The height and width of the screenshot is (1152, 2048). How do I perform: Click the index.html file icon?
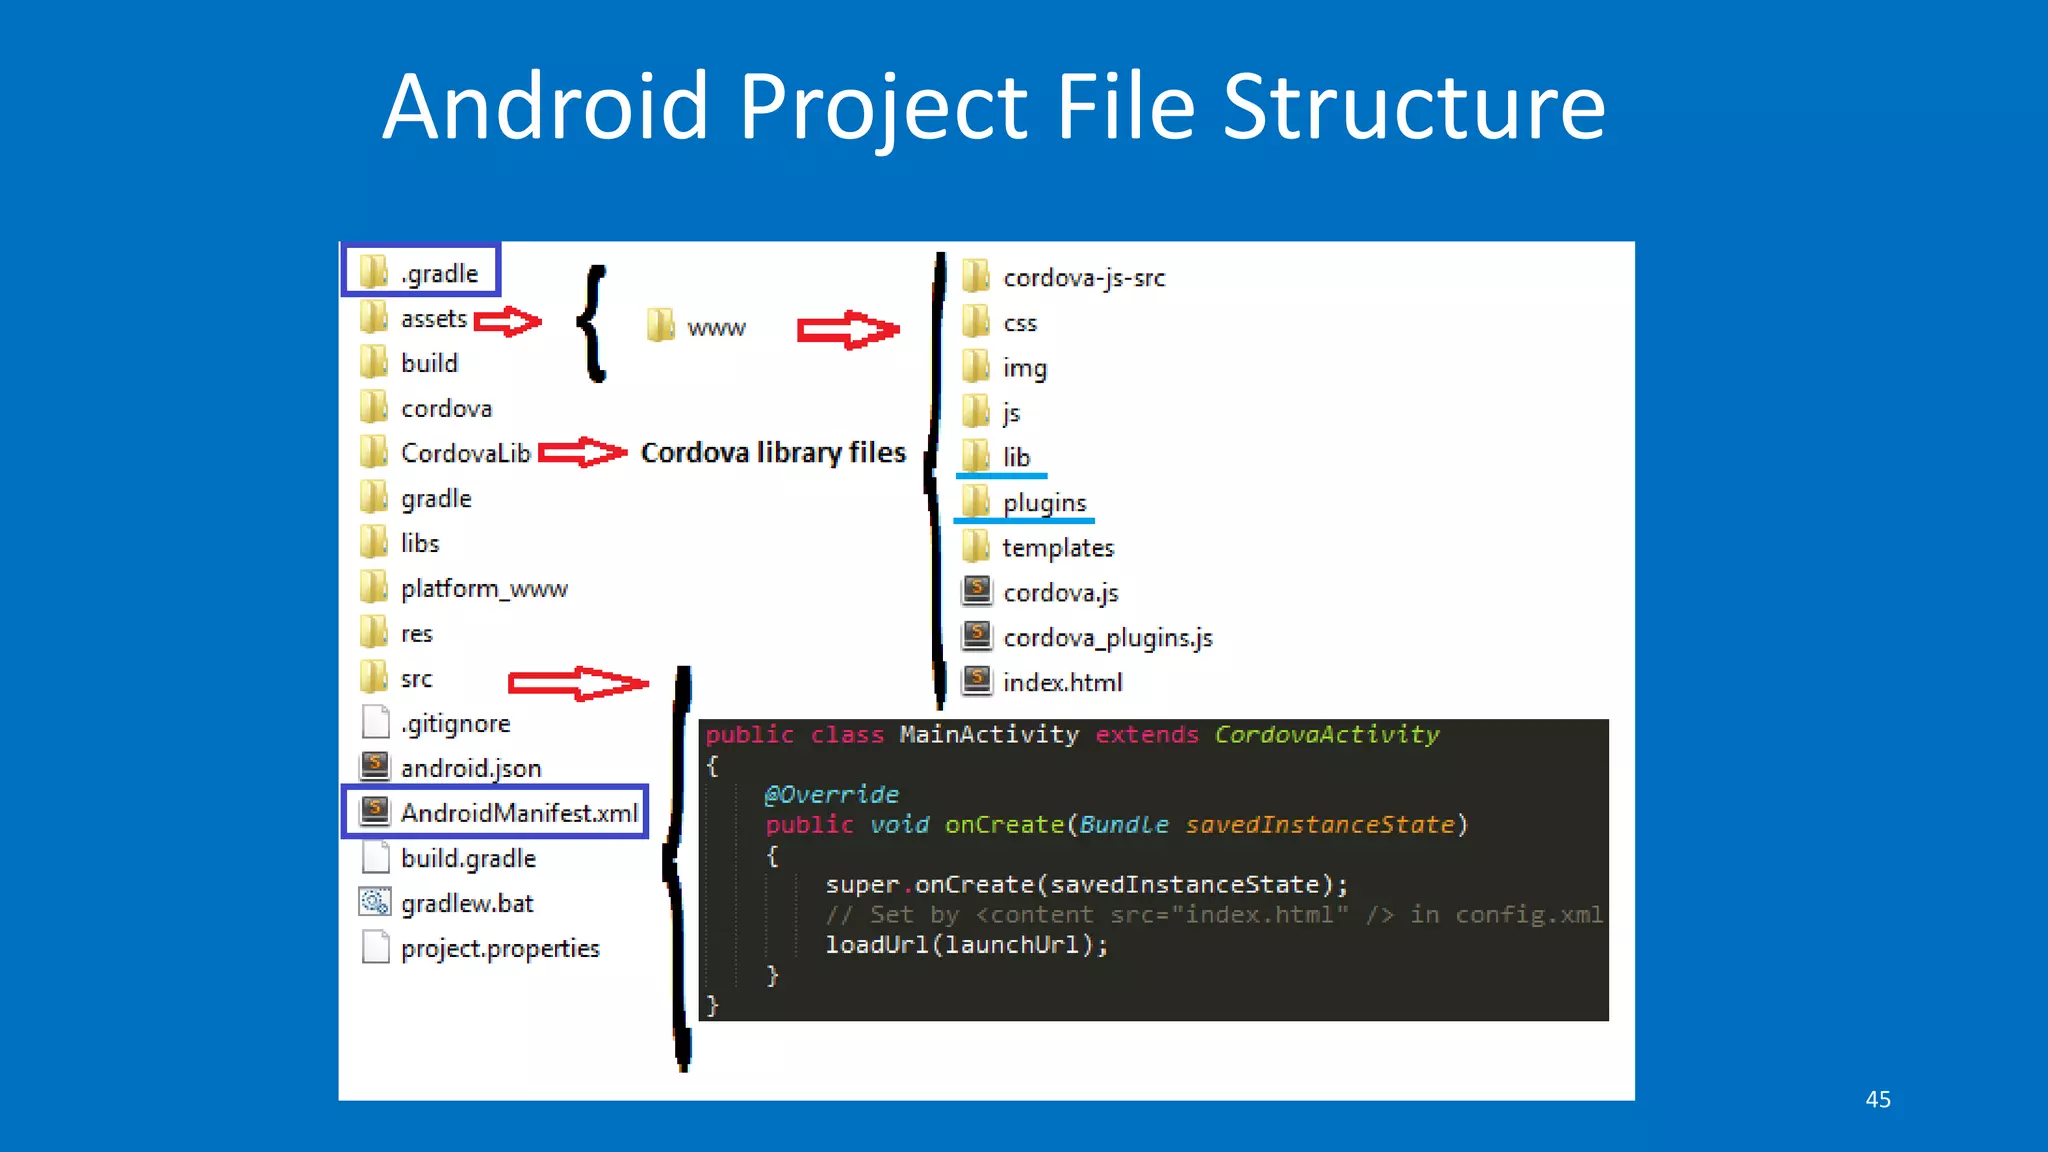[x=977, y=681]
